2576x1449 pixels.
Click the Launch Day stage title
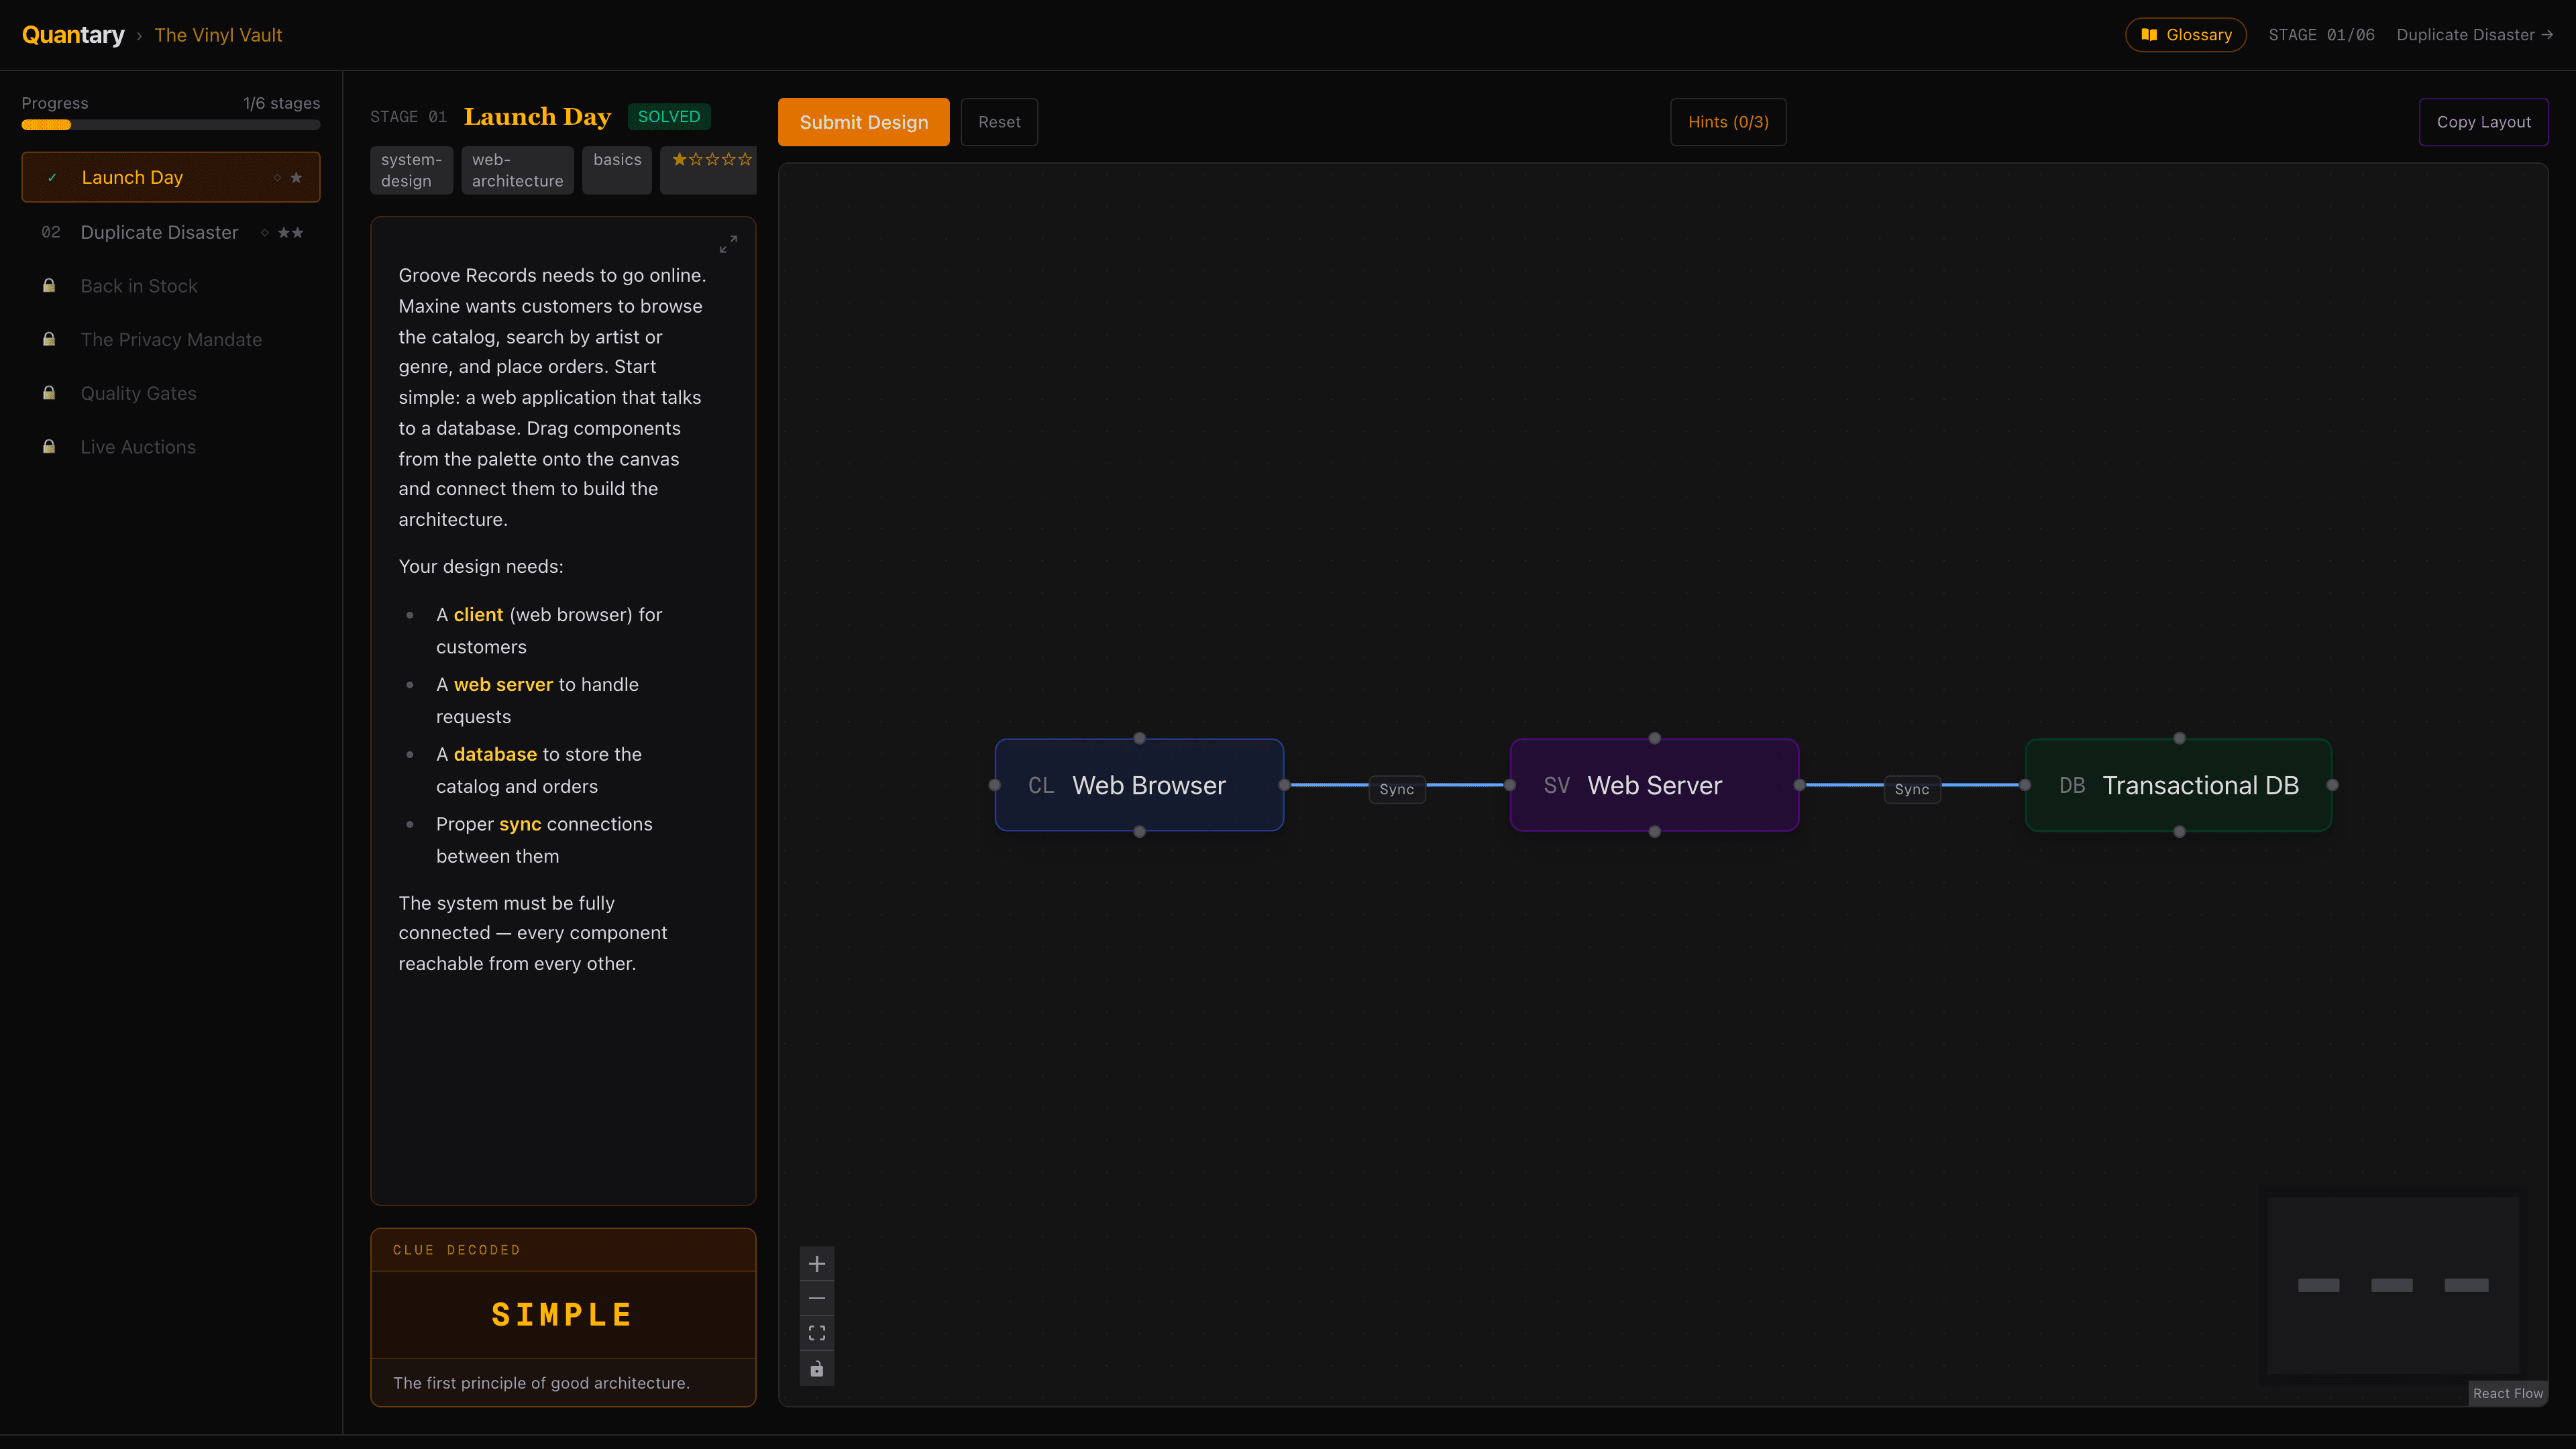537,117
